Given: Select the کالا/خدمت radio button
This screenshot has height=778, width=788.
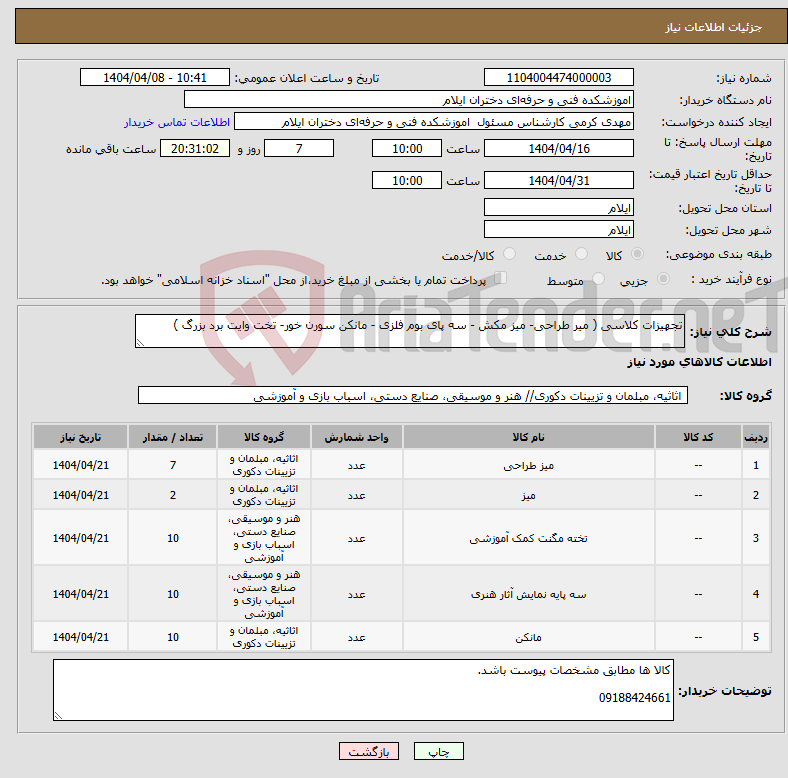Looking at the screenshot, I should 509,254.
